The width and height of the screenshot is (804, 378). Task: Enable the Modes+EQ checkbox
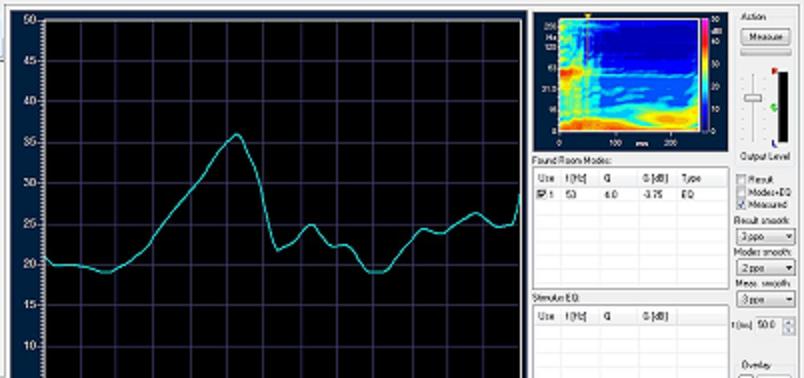[741, 192]
